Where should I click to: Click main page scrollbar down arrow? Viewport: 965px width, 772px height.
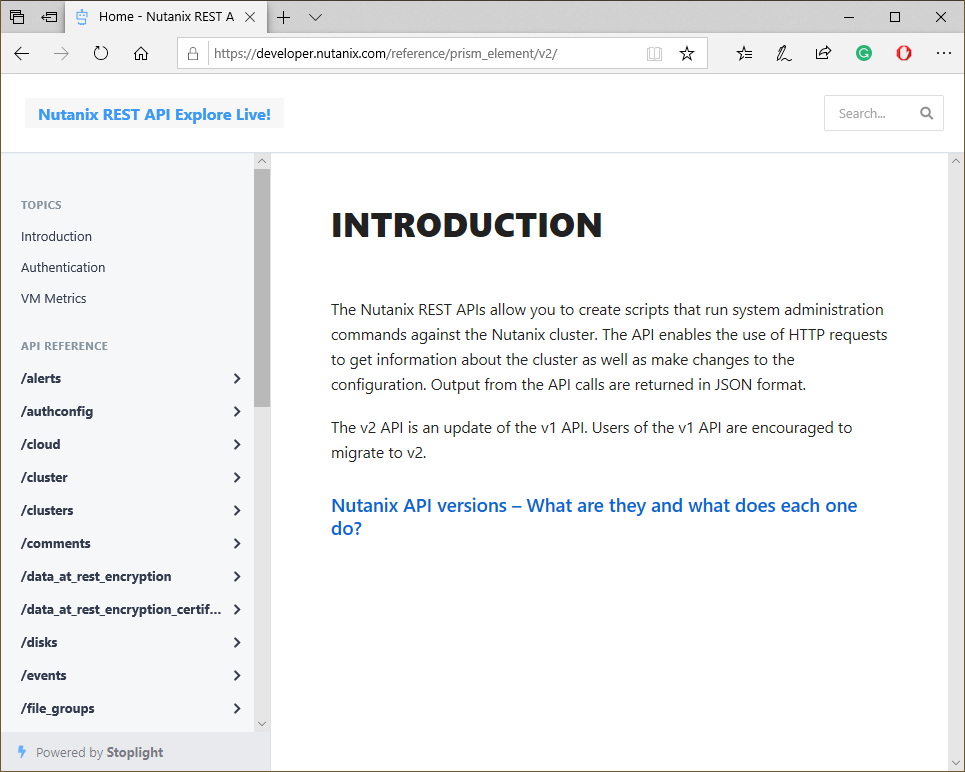(956, 764)
